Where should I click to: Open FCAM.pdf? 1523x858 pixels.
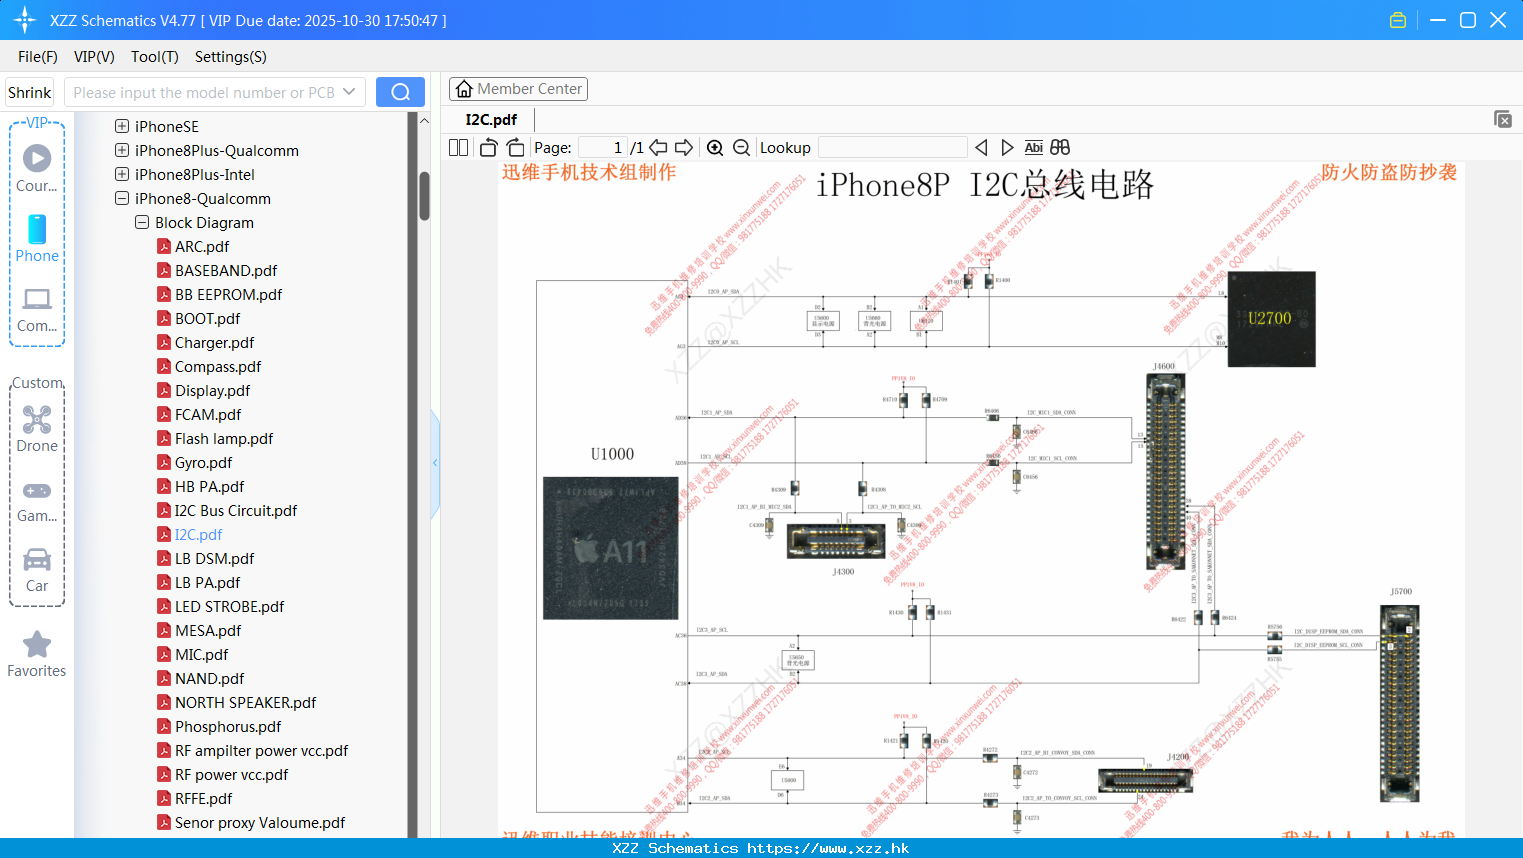point(208,414)
